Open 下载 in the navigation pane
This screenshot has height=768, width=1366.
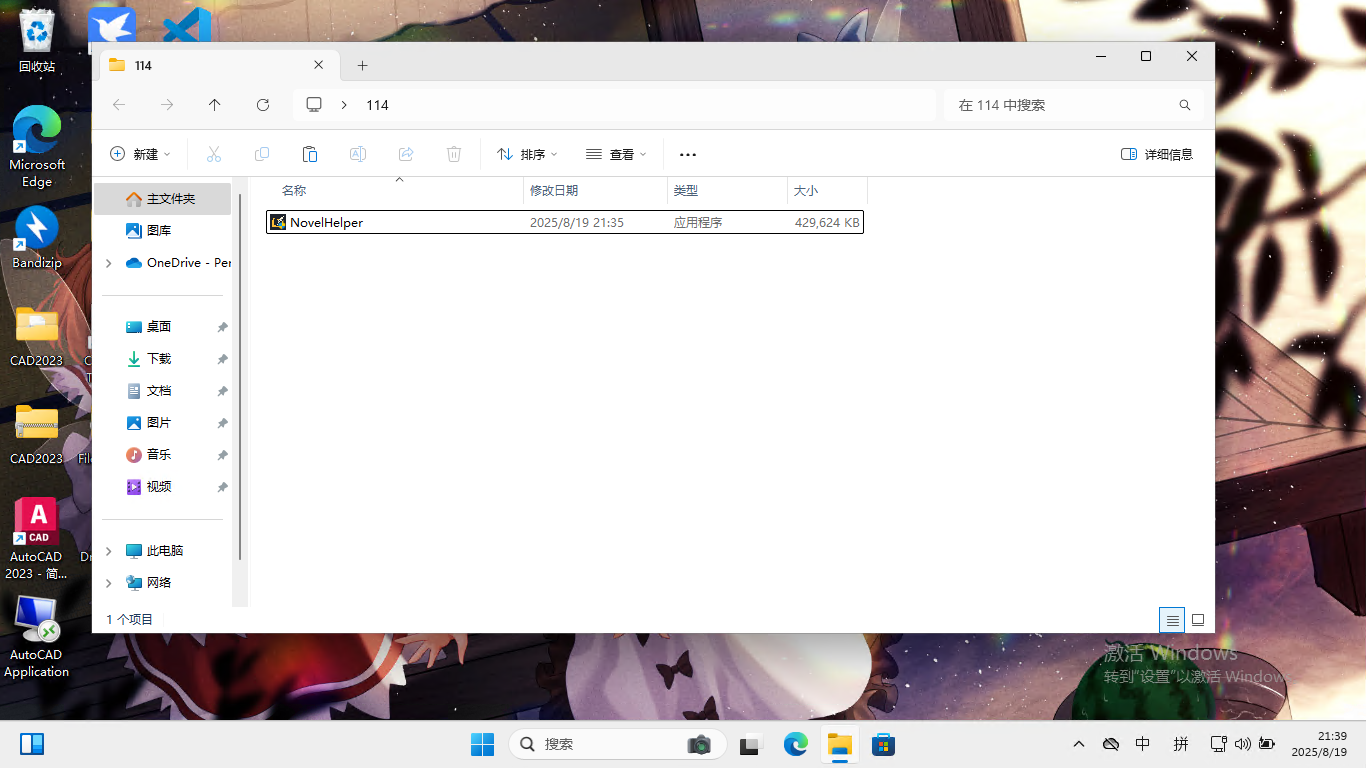pos(159,359)
